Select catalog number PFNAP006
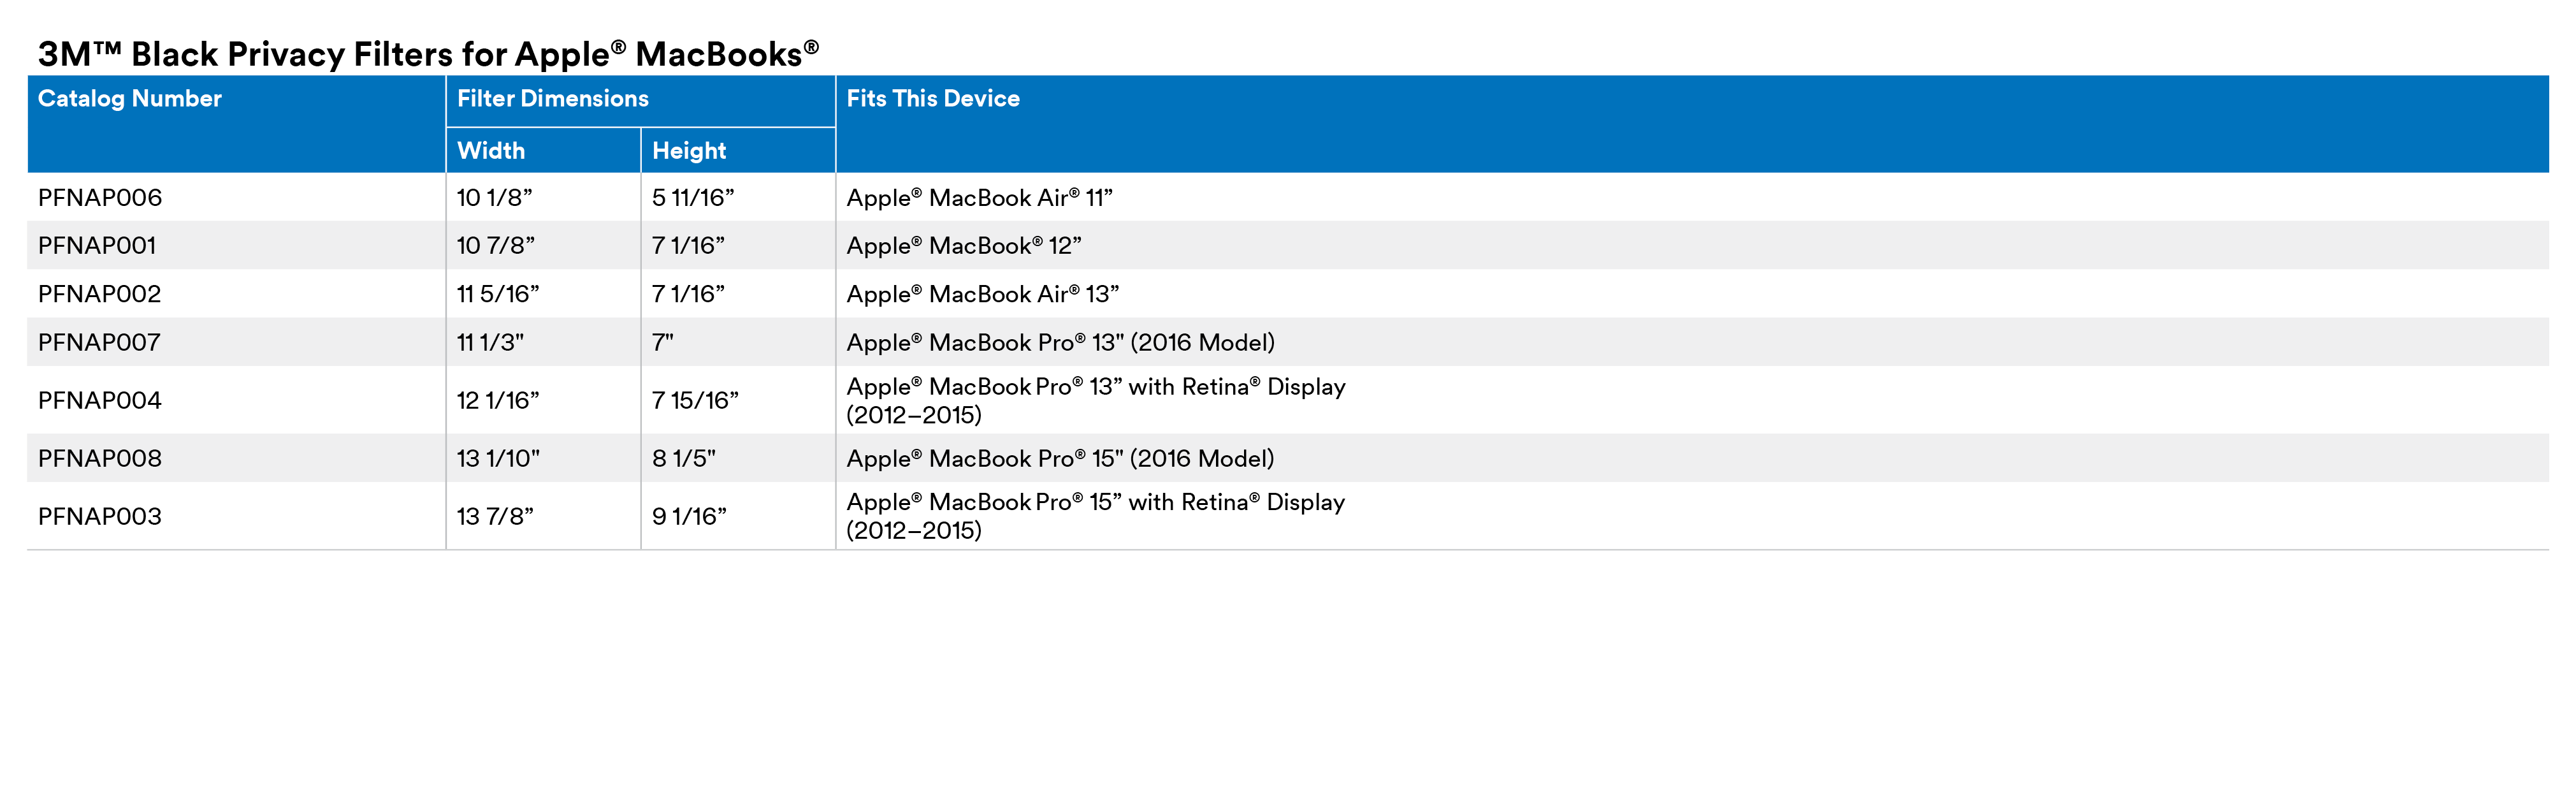 click(100, 198)
